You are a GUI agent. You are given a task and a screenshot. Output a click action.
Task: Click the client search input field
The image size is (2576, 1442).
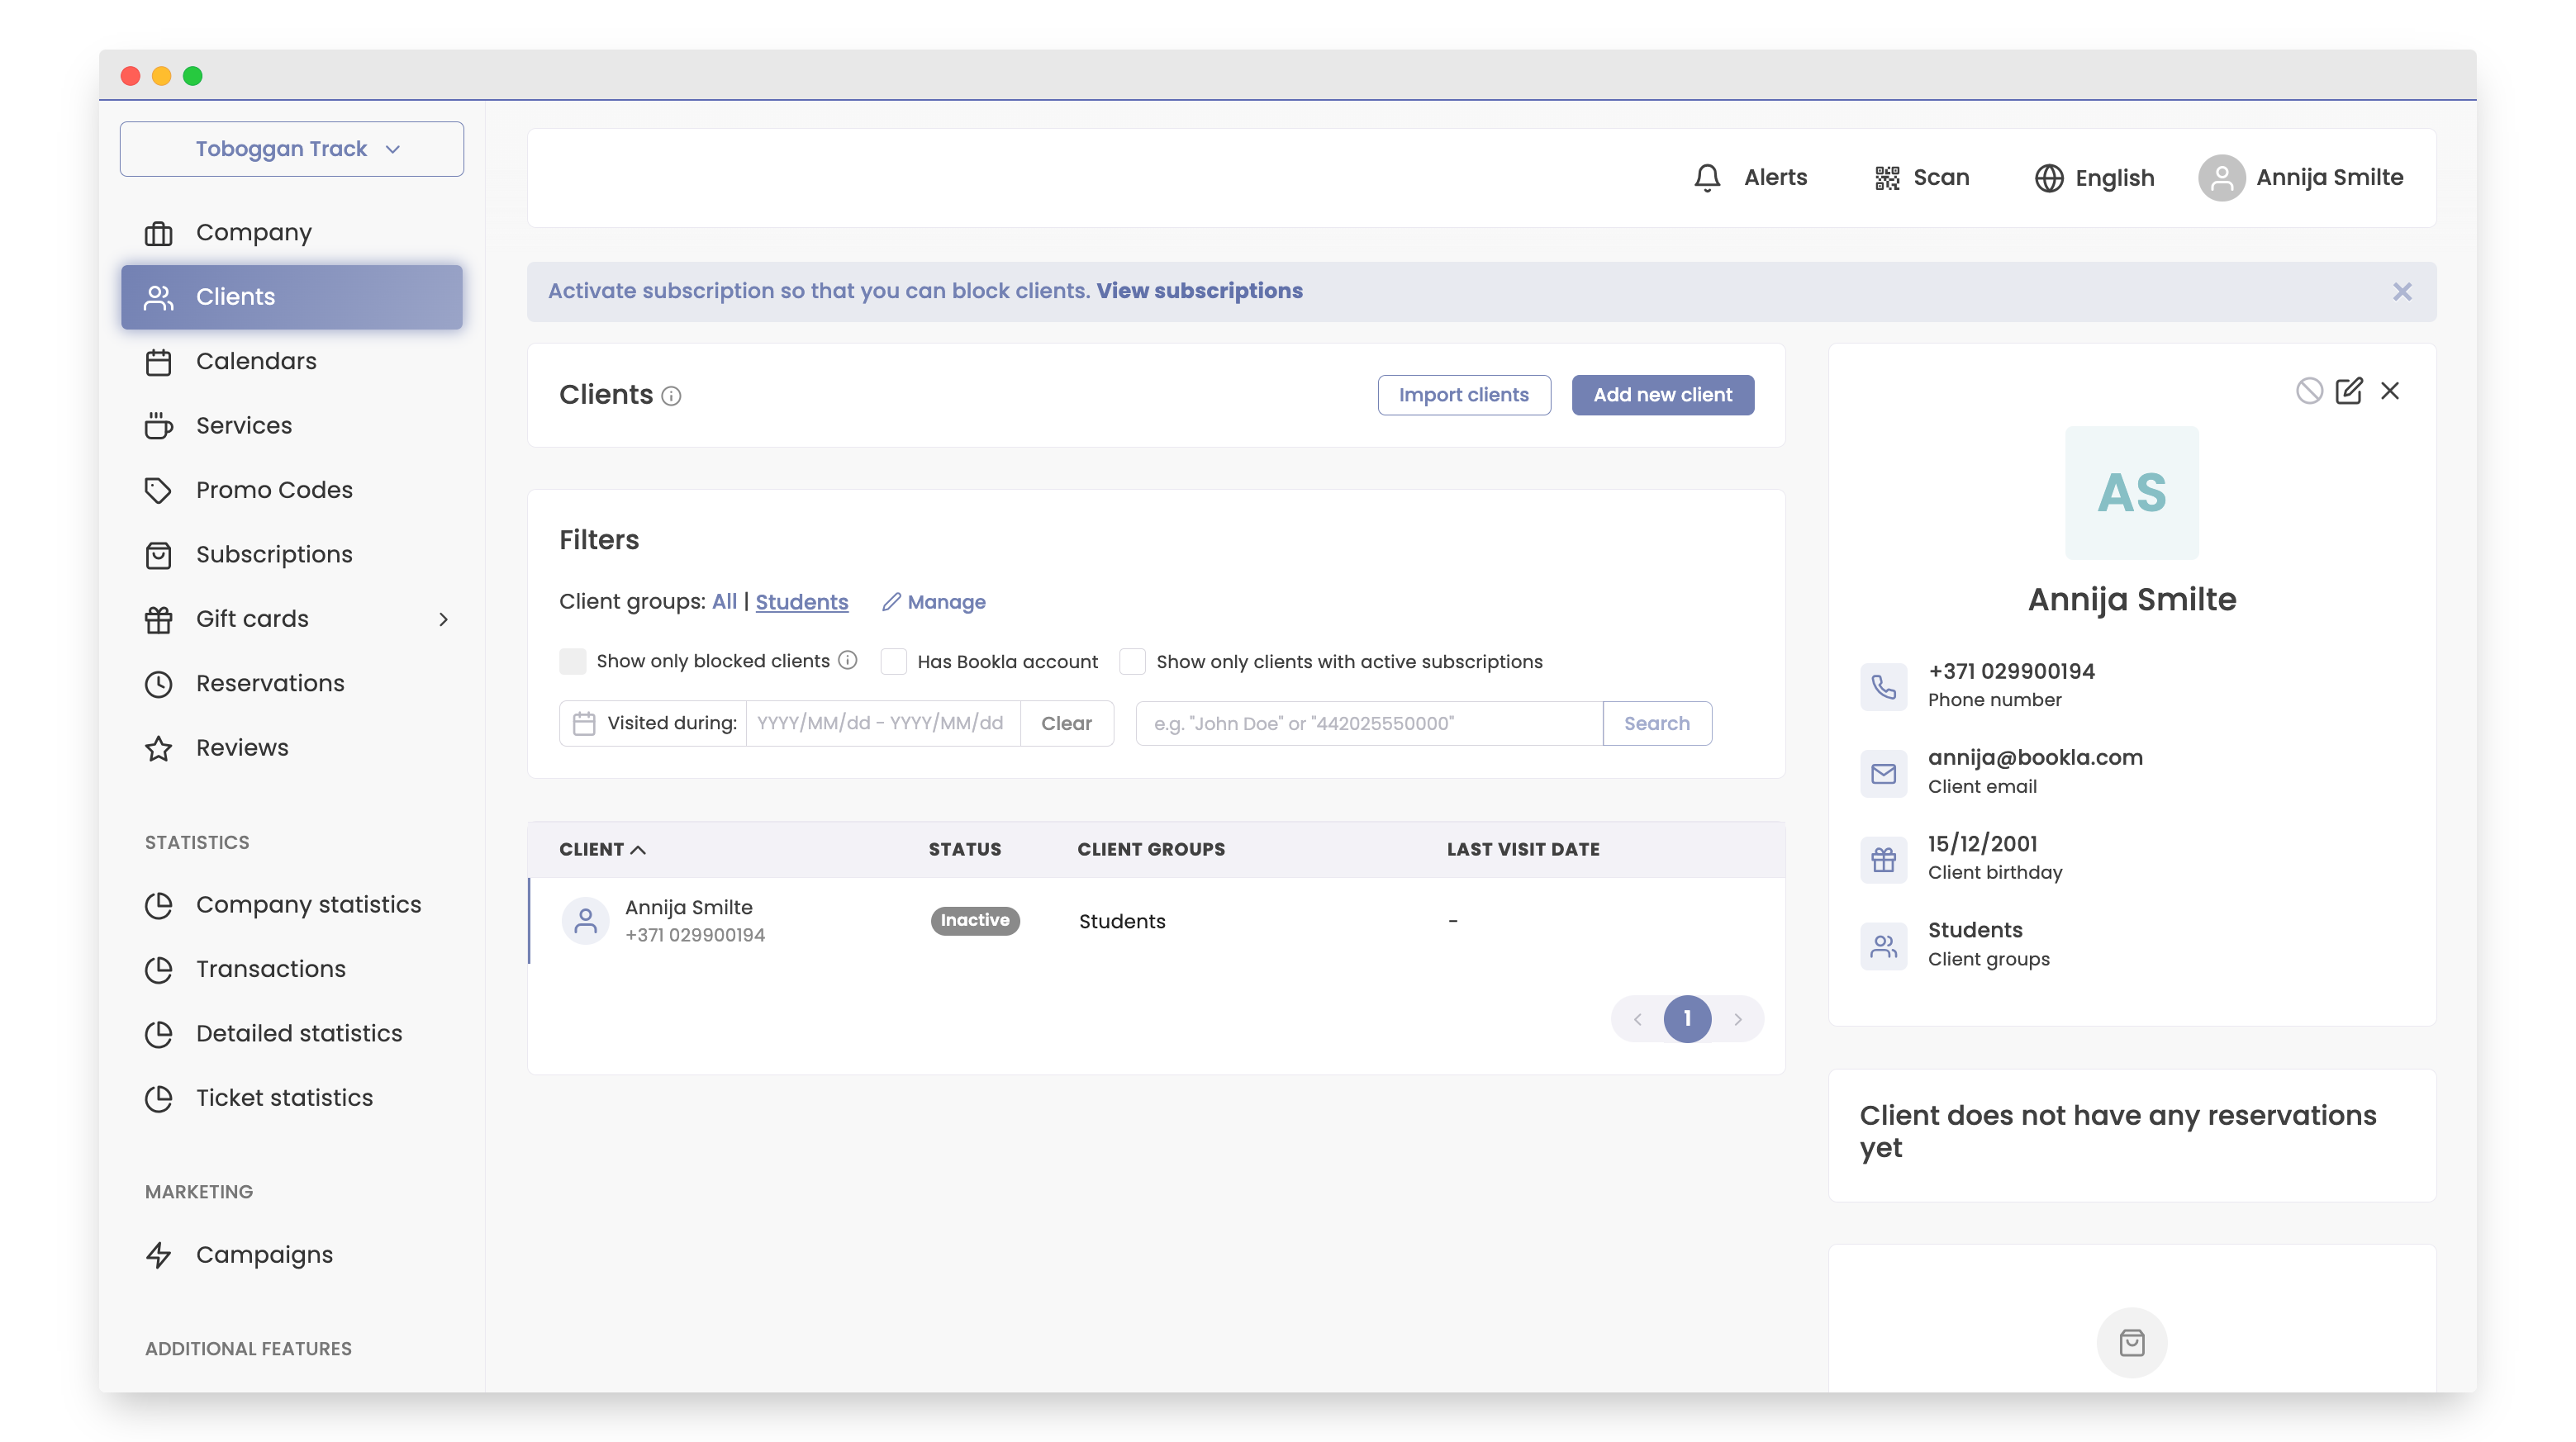(x=1368, y=723)
